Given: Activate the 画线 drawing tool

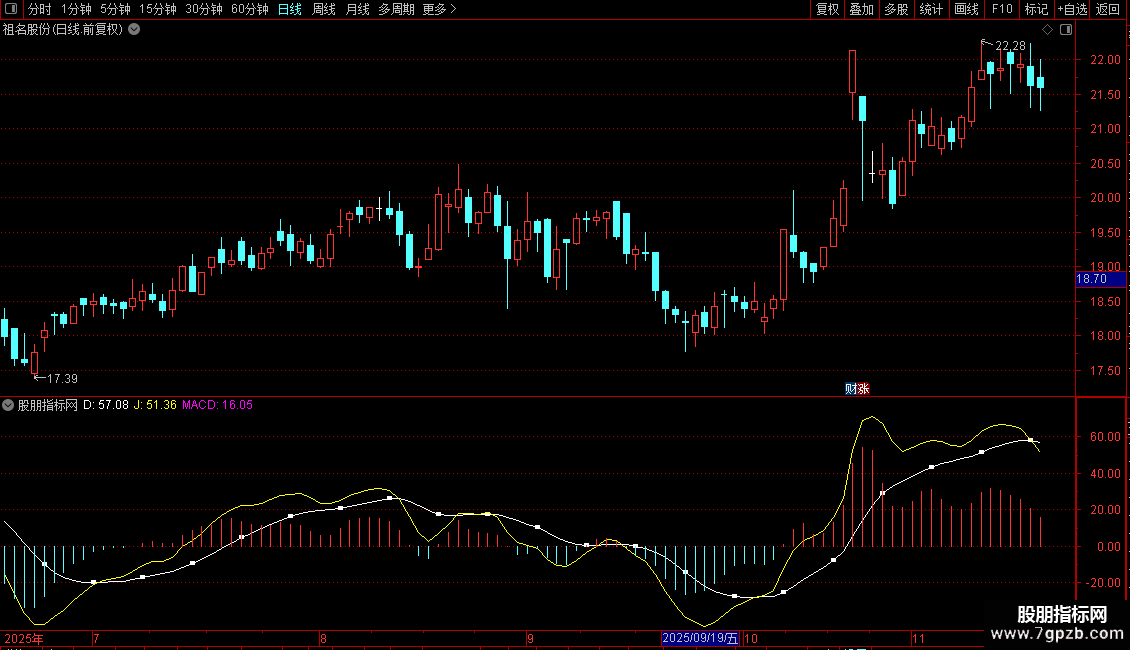Looking at the screenshot, I should 966,9.
